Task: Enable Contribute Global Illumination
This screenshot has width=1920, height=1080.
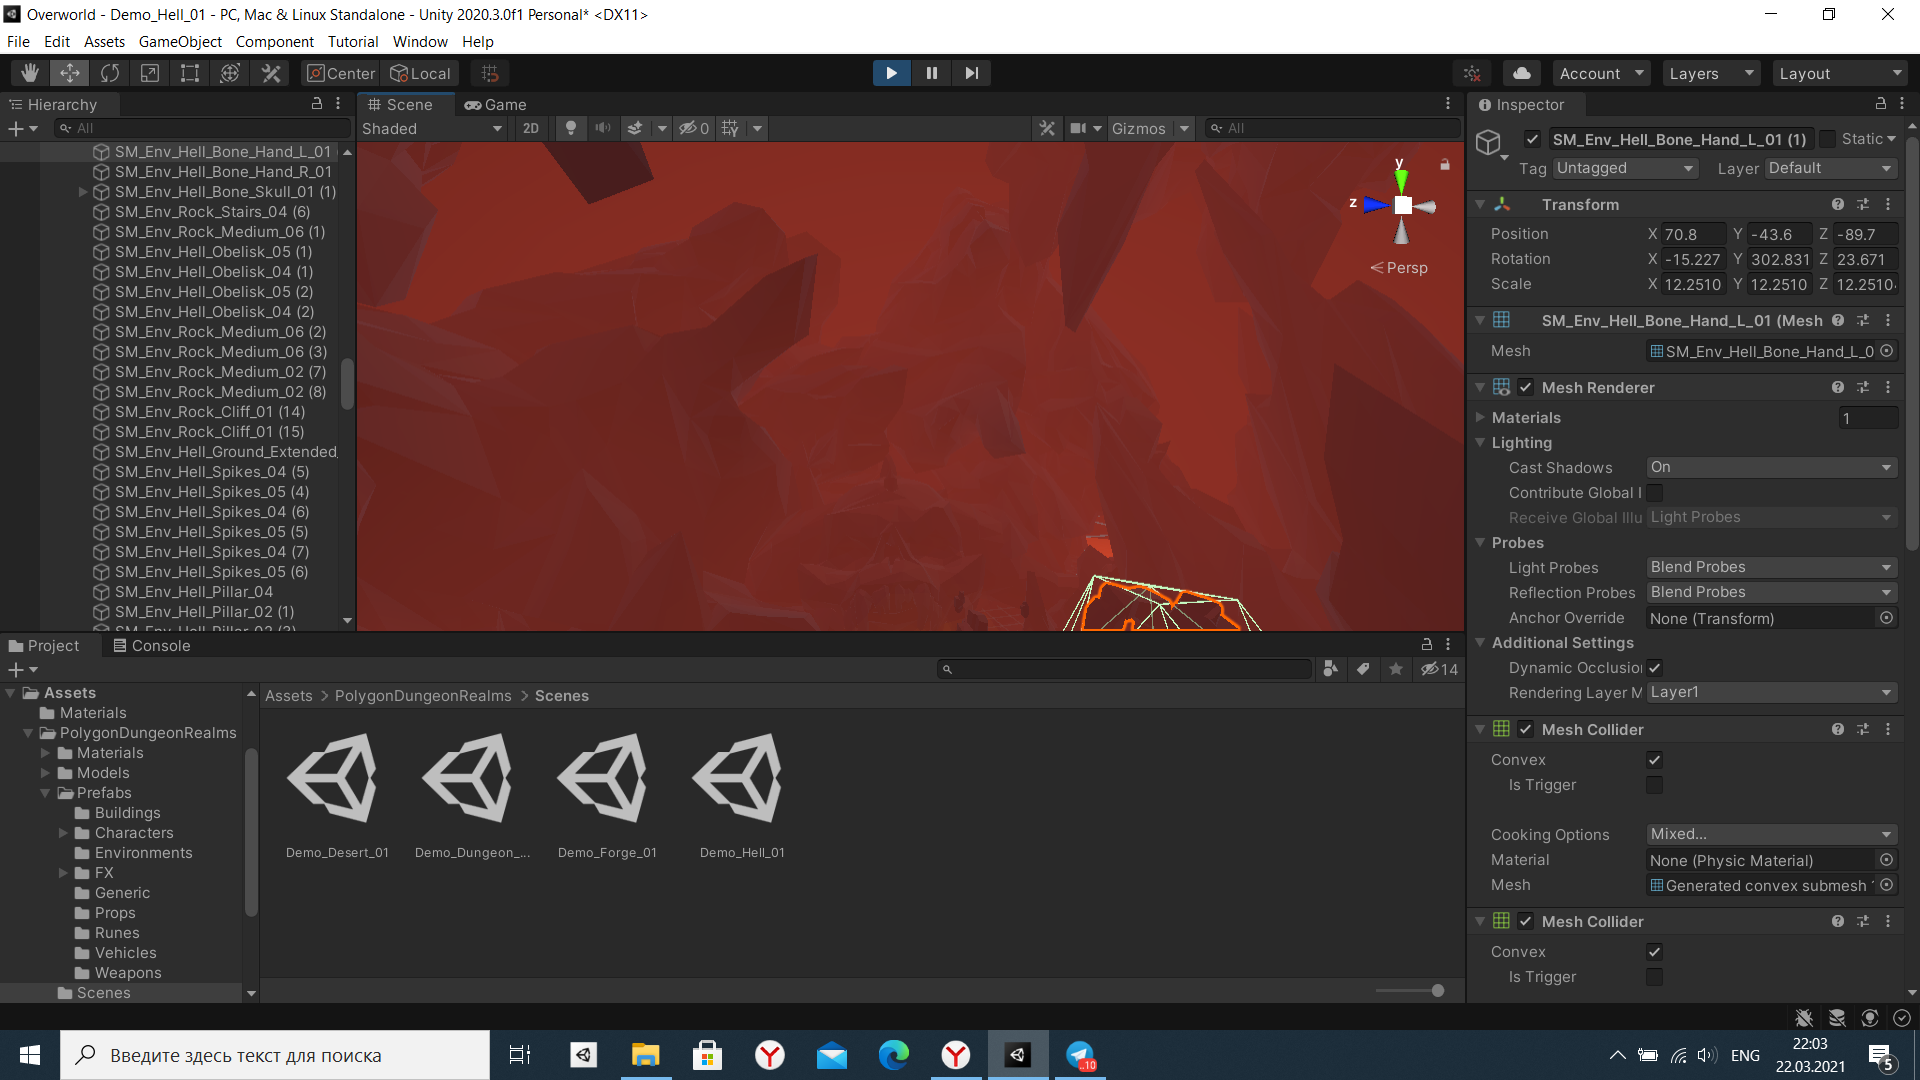Action: (x=1655, y=492)
